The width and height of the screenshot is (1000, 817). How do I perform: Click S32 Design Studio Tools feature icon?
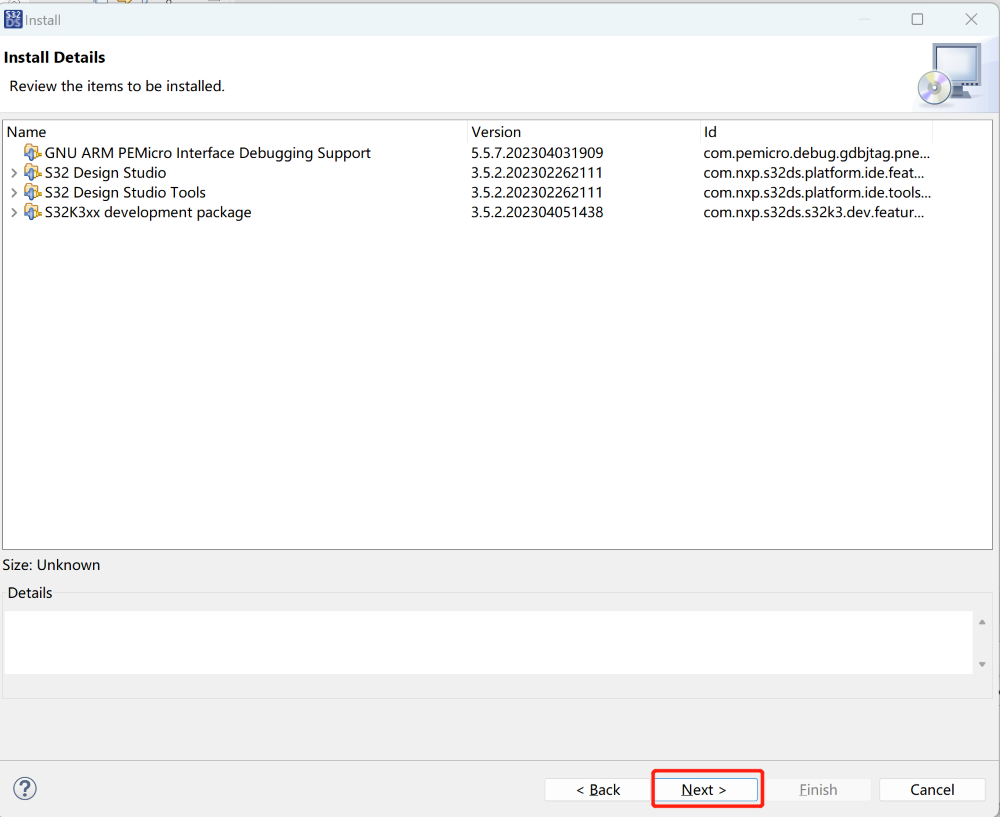33,192
